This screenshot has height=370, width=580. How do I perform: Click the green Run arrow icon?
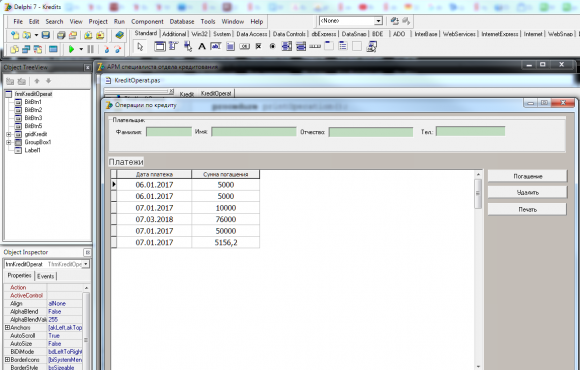click(71, 49)
